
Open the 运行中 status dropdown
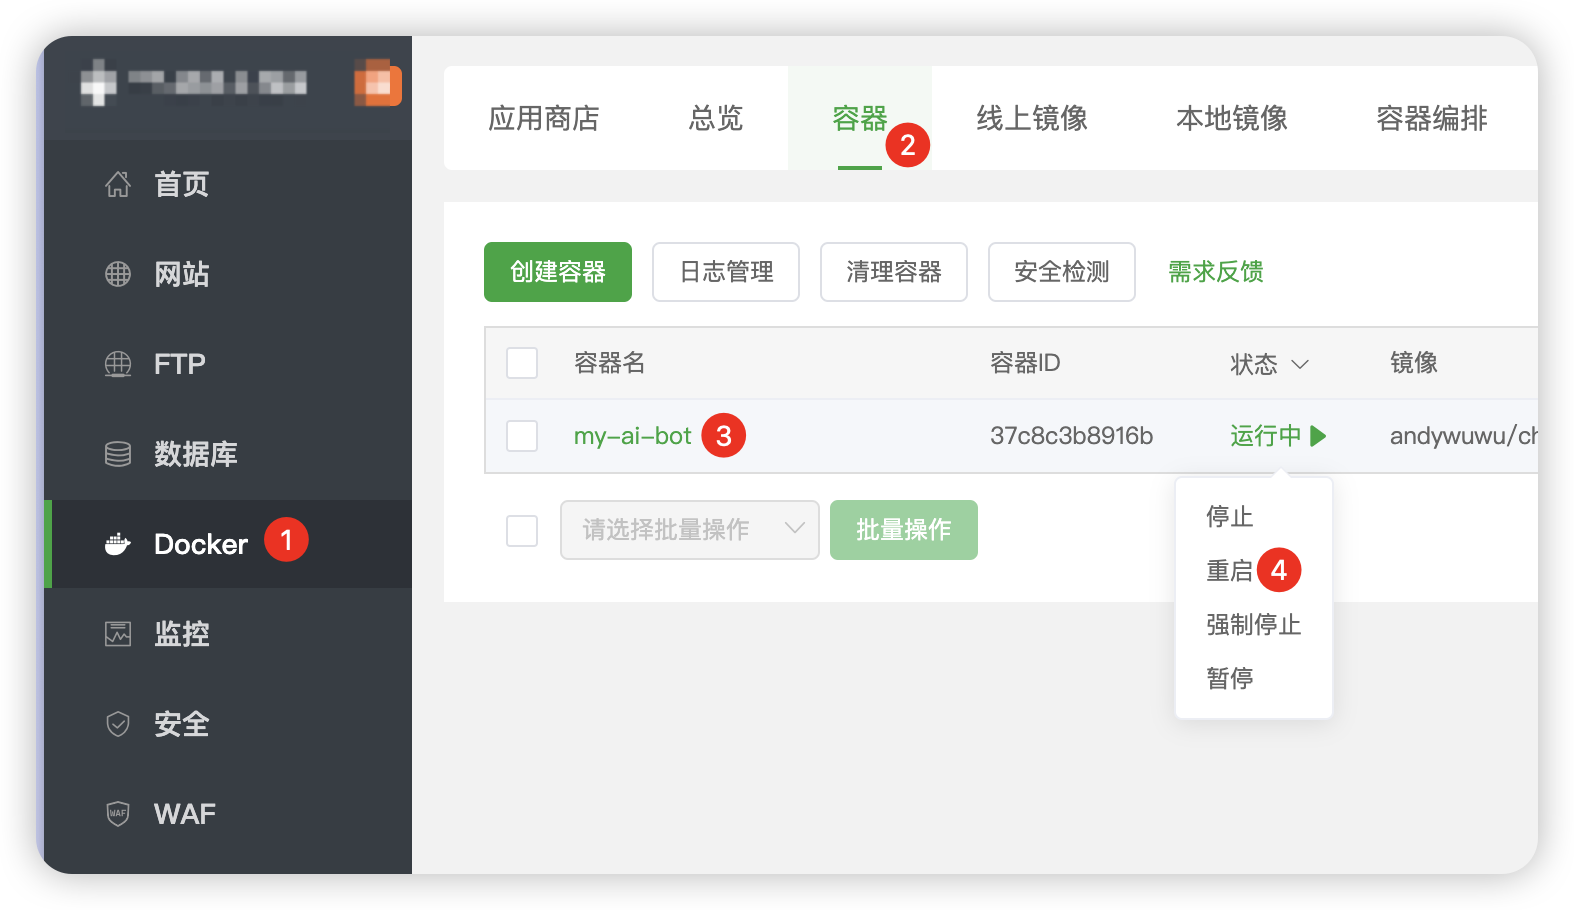tap(1265, 436)
